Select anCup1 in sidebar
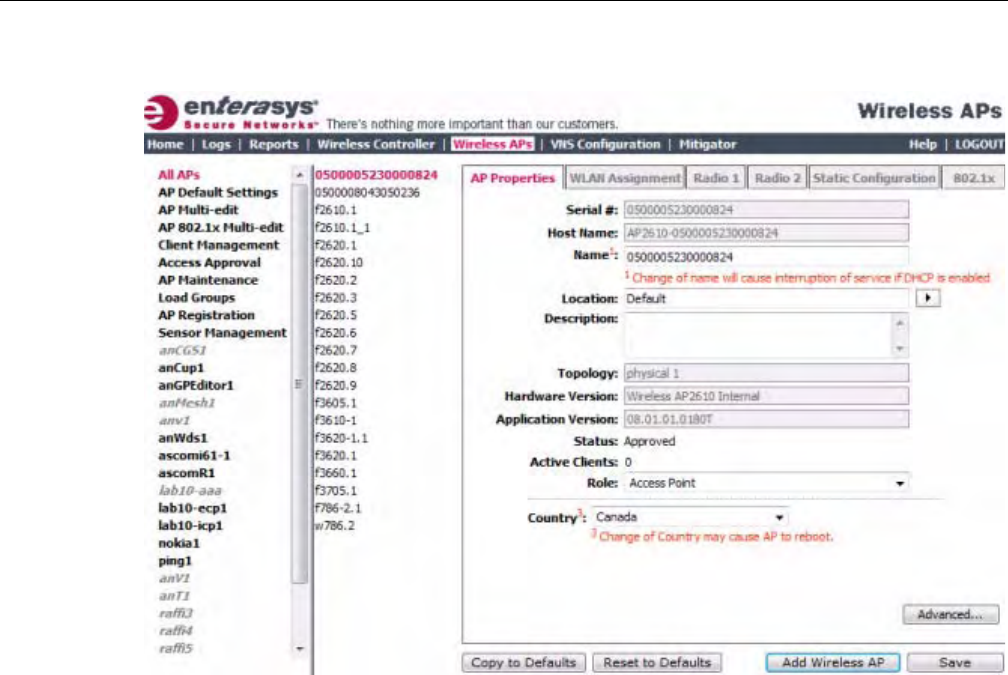The width and height of the screenshot is (1008, 675). [x=181, y=368]
